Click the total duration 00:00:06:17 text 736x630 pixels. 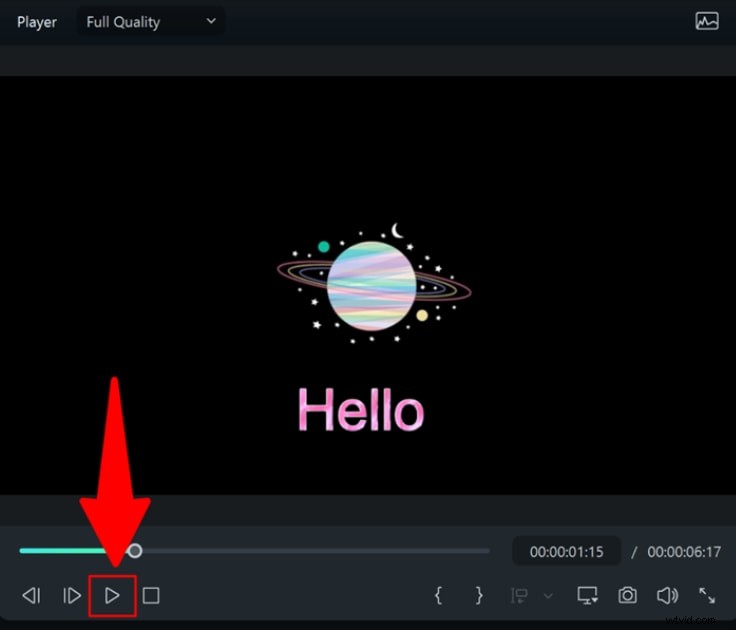click(x=684, y=552)
